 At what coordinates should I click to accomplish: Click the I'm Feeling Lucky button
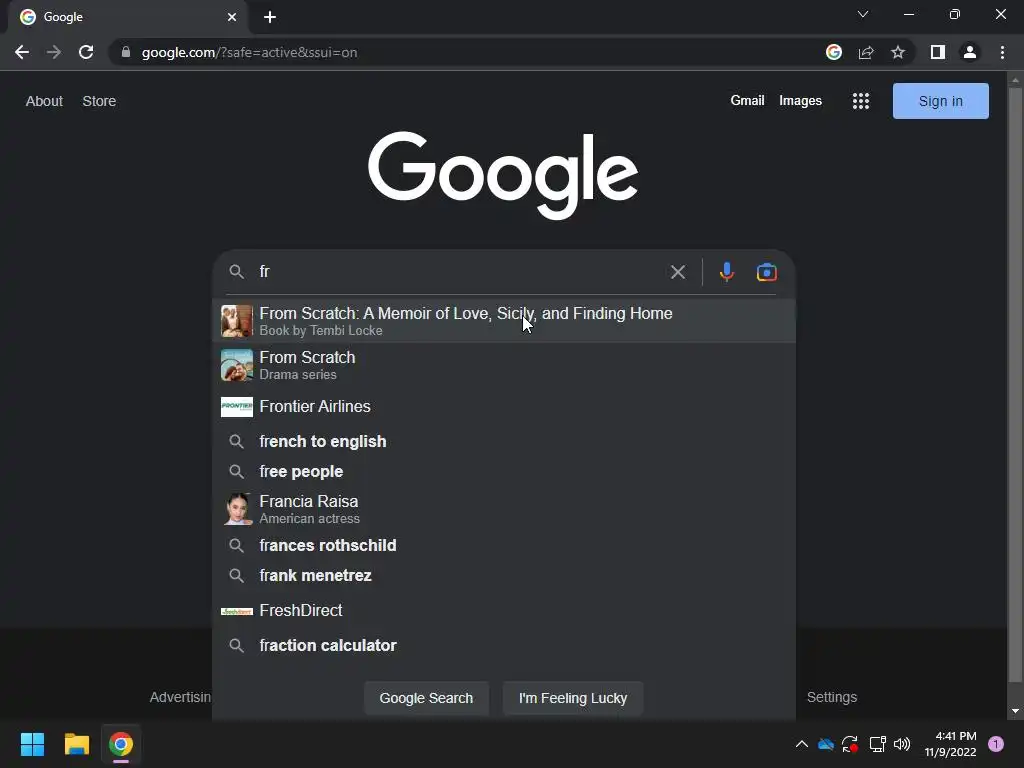click(573, 698)
